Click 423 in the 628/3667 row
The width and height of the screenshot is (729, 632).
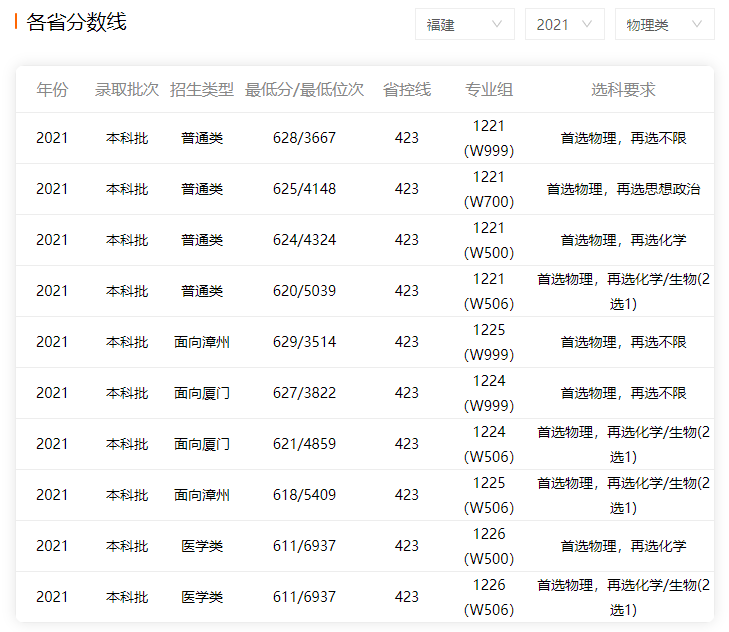407,138
